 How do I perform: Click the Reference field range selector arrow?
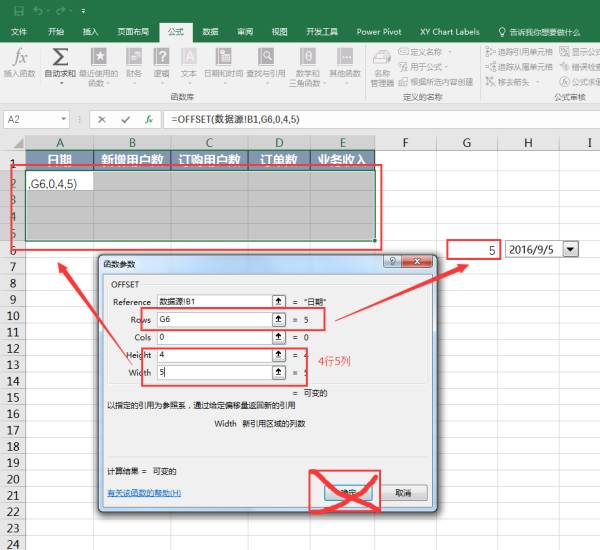click(279, 301)
